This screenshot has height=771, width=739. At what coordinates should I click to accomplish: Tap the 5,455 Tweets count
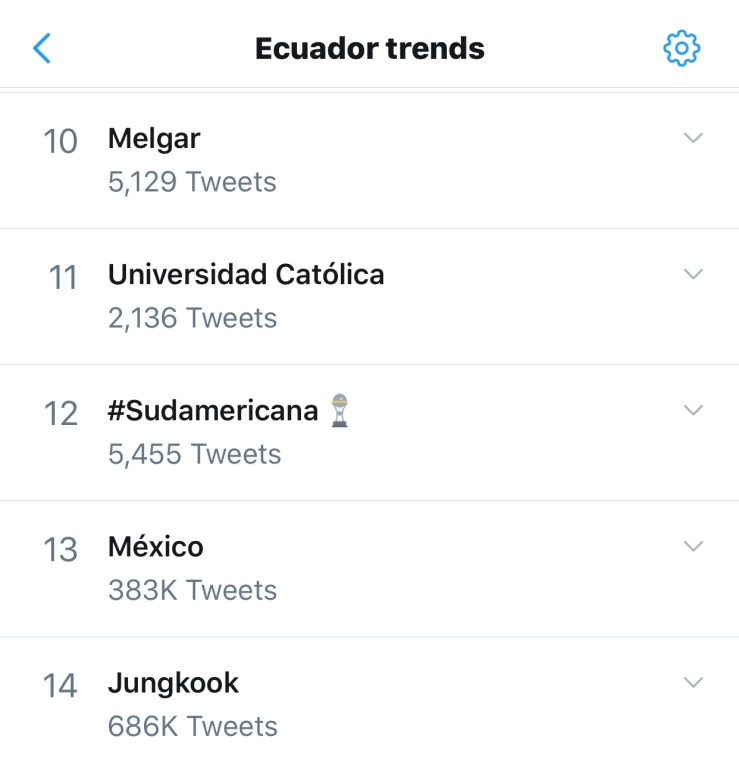point(194,454)
